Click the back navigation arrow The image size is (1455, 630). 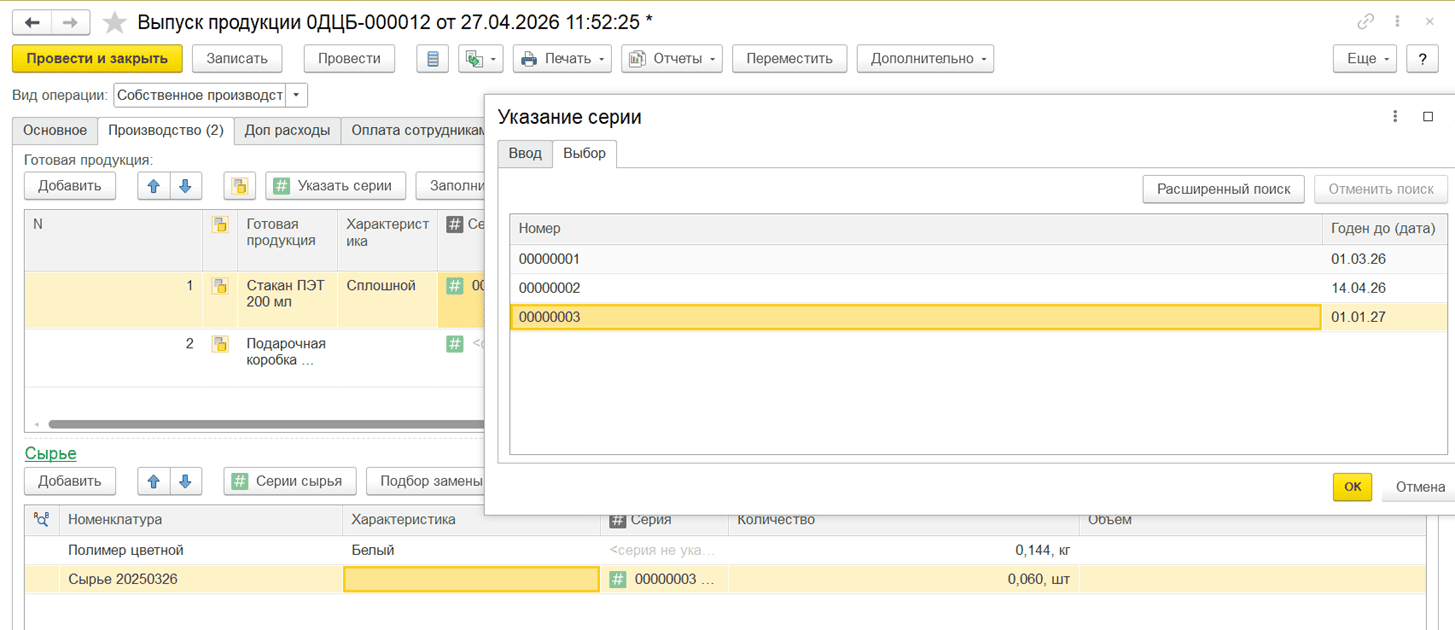click(x=32, y=22)
